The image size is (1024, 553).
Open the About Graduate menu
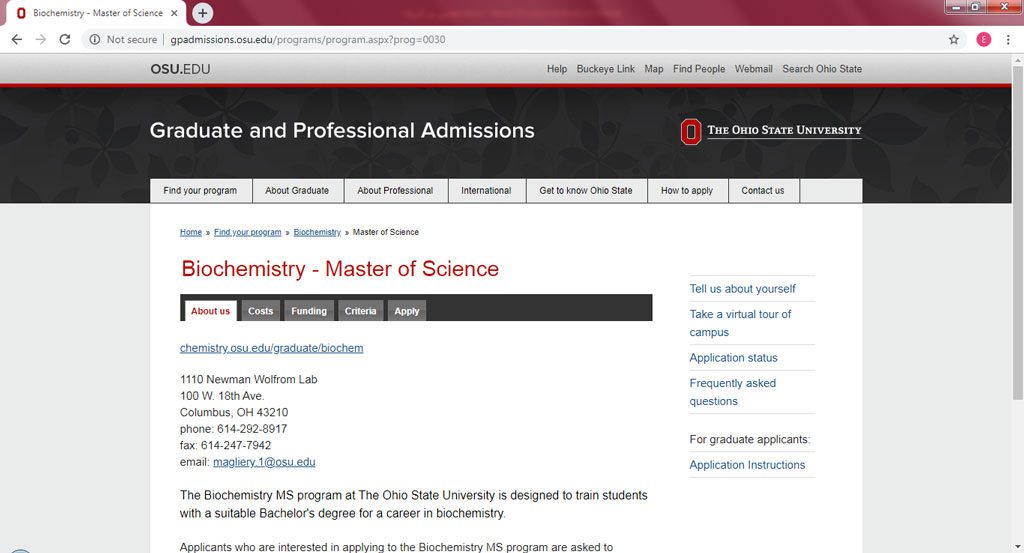pyautogui.click(x=297, y=191)
